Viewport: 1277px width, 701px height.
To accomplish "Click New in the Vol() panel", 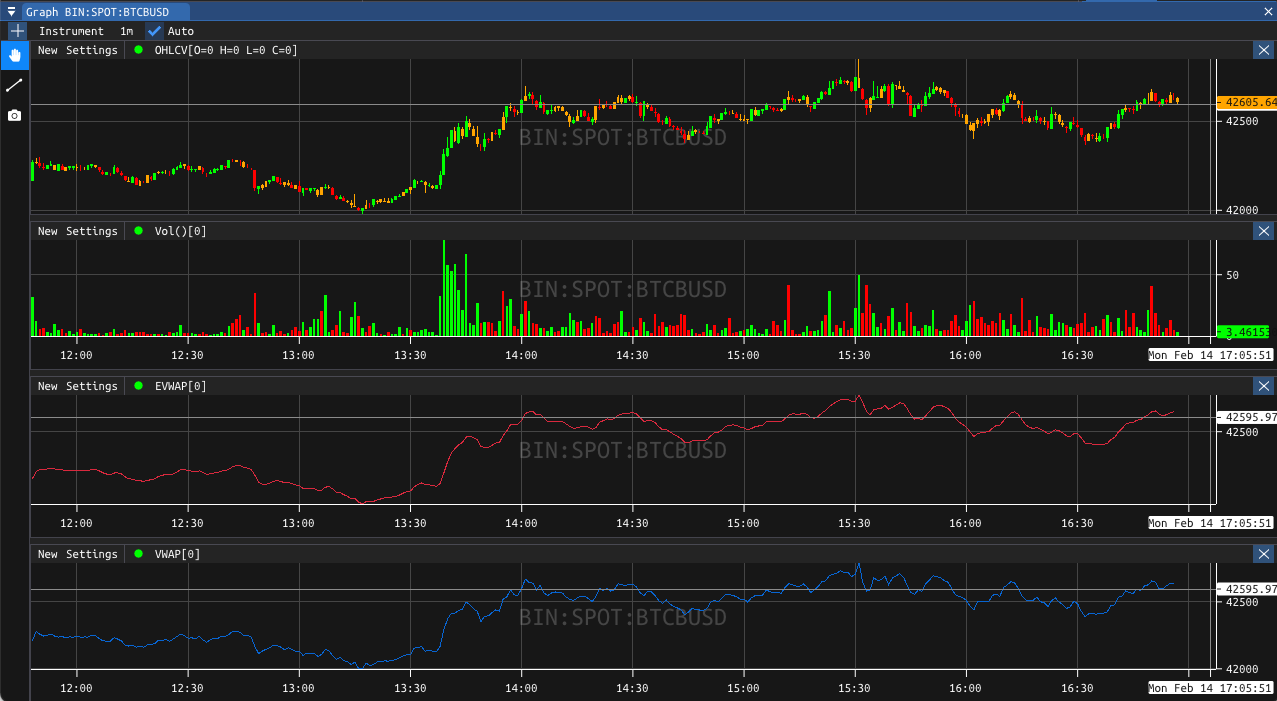I will [48, 231].
